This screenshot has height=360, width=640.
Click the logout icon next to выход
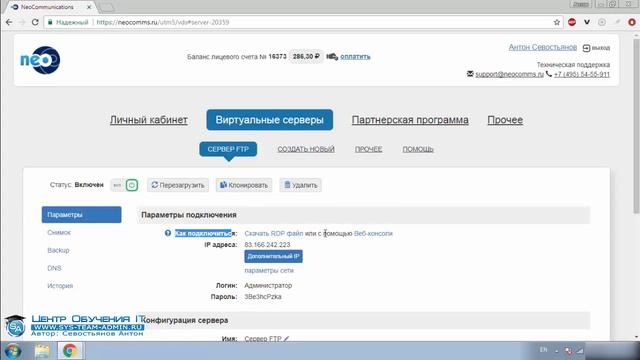[586, 48]
